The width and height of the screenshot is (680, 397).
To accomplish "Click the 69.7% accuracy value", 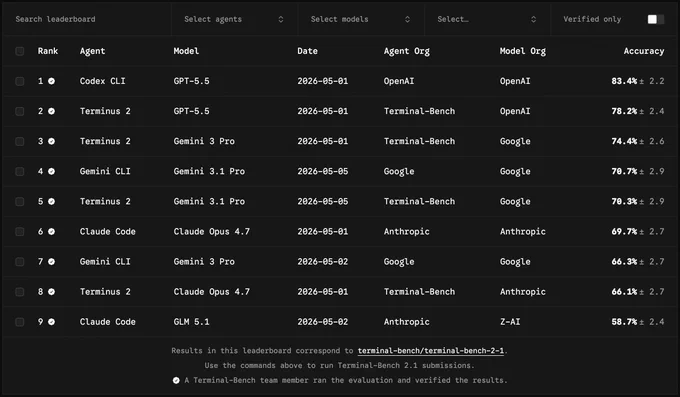I will 624,231.
